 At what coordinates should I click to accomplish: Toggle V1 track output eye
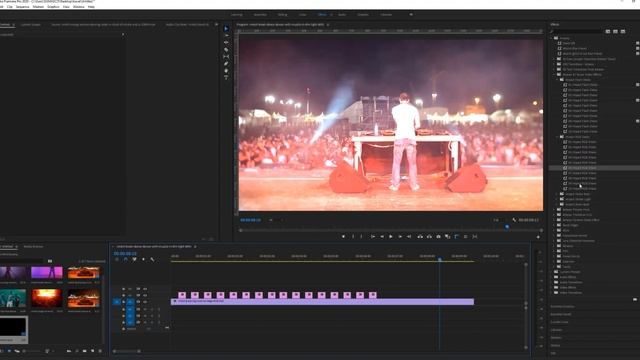point(144,302)
